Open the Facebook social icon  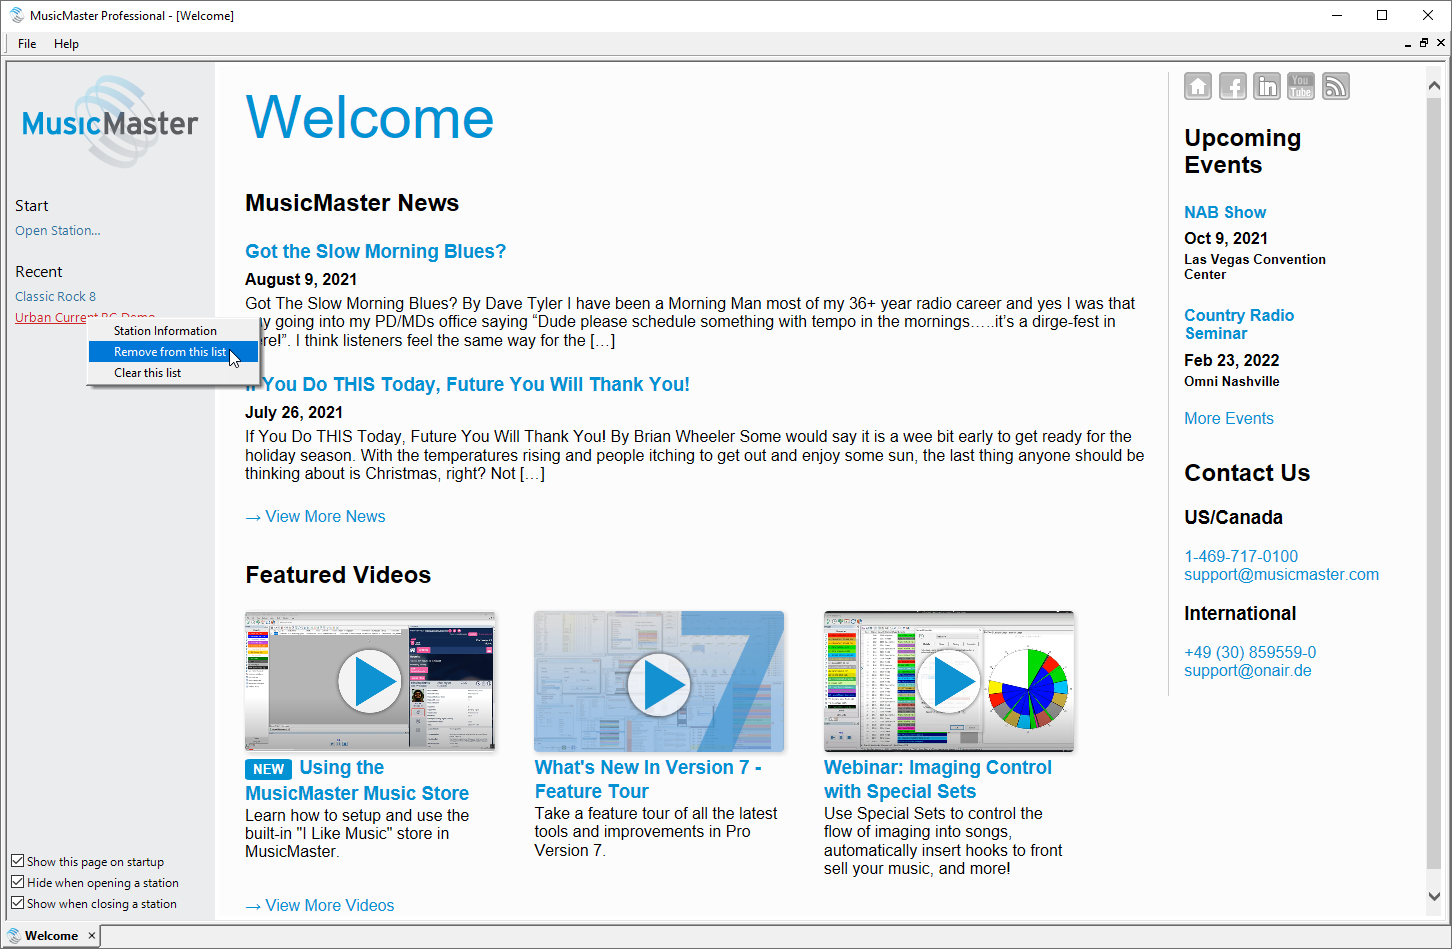tap(1232, 87)
